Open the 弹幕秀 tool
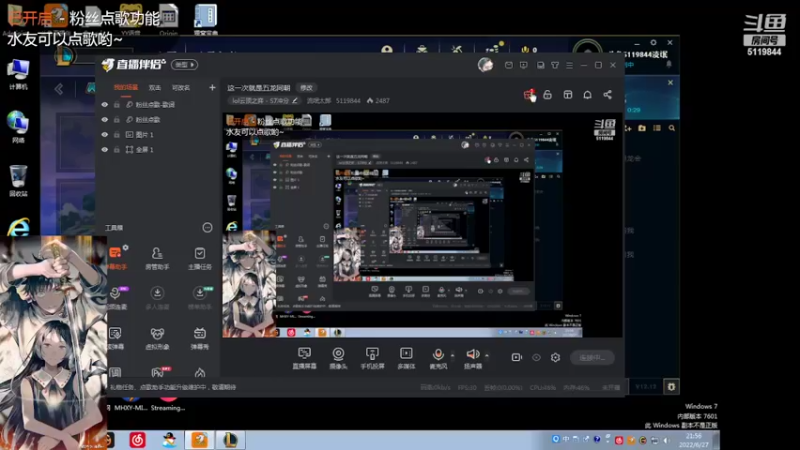Screen dimensions: 800x450 [x=199, y=338]
